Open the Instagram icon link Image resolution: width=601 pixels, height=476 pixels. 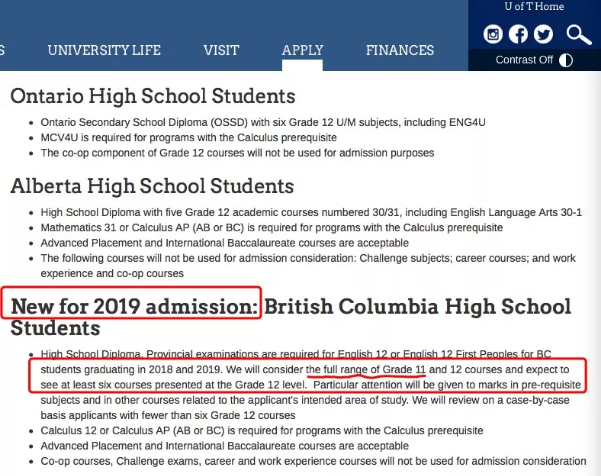[493, 34]
